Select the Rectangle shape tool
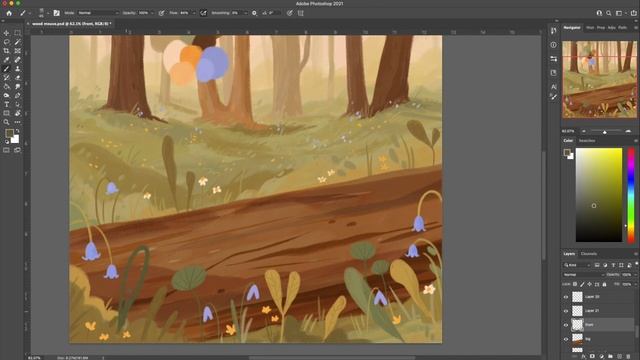Viewport: 640px width, 360px height. click(x=6, y=113)
